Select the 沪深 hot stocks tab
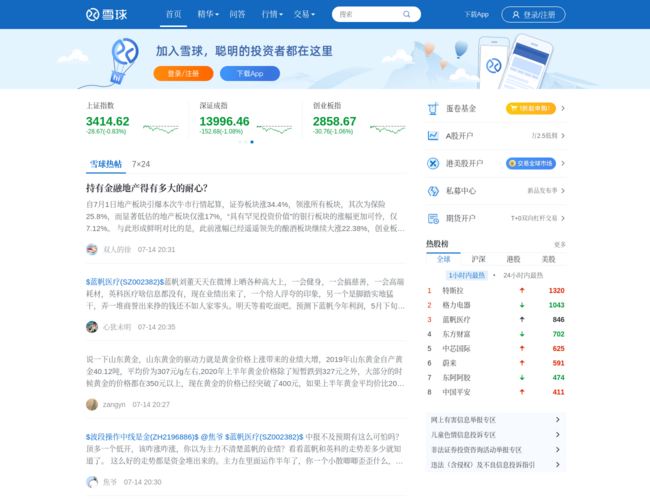The height and width of the screenshot is (500, 650). tap(478, 259)
